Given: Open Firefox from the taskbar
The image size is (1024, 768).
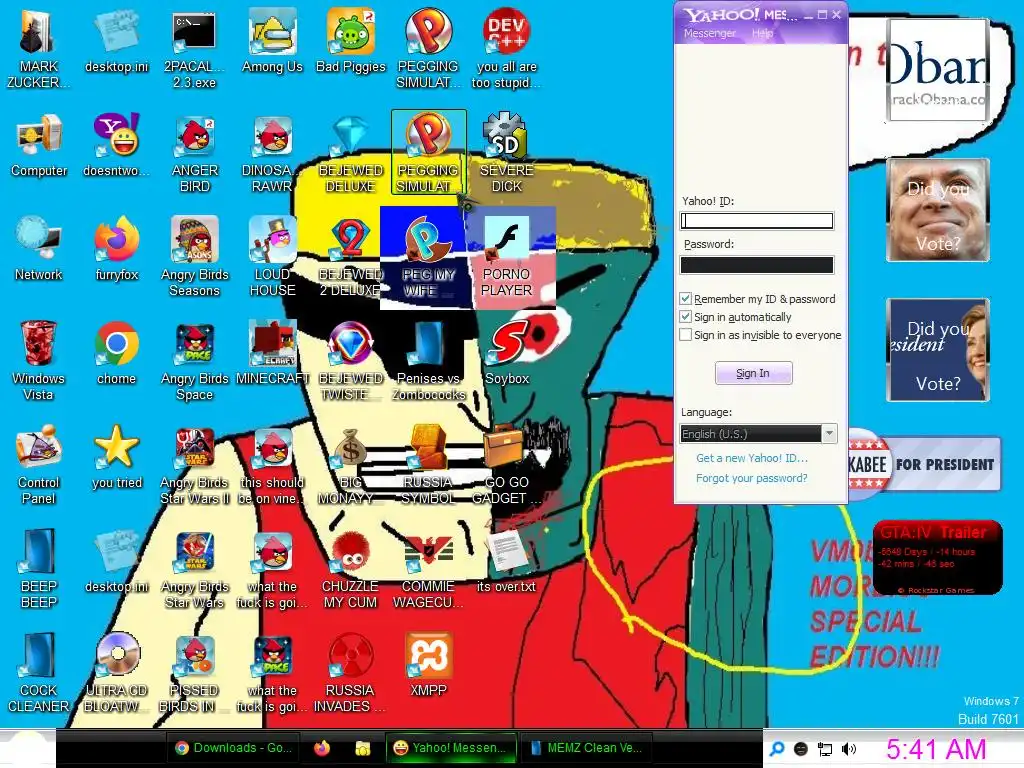Looking at the screenshot, I should click(x=322, y=748).
